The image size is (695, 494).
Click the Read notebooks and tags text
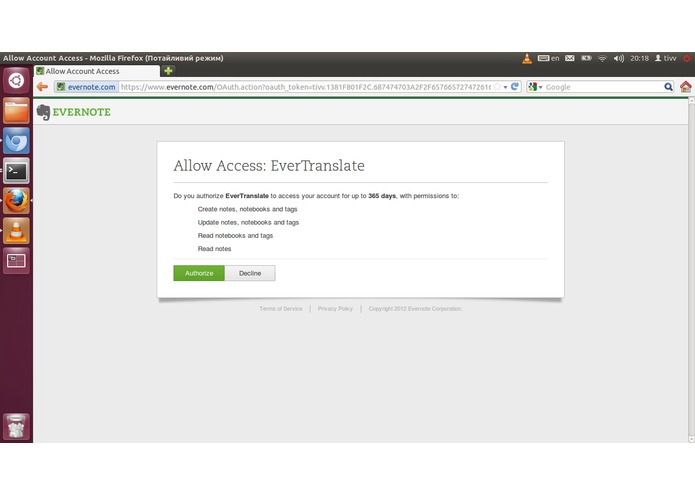(235, 236)
